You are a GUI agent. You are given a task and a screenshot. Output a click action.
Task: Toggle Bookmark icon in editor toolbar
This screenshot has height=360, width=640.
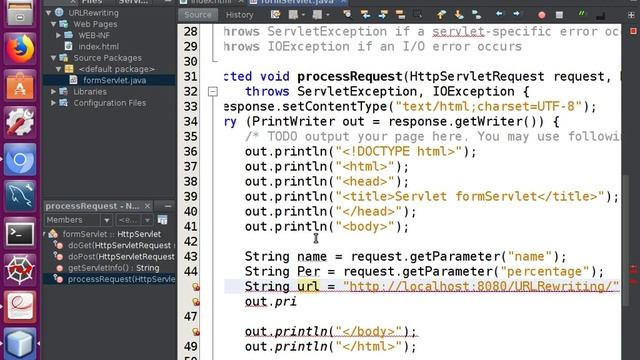coord(476,15)
